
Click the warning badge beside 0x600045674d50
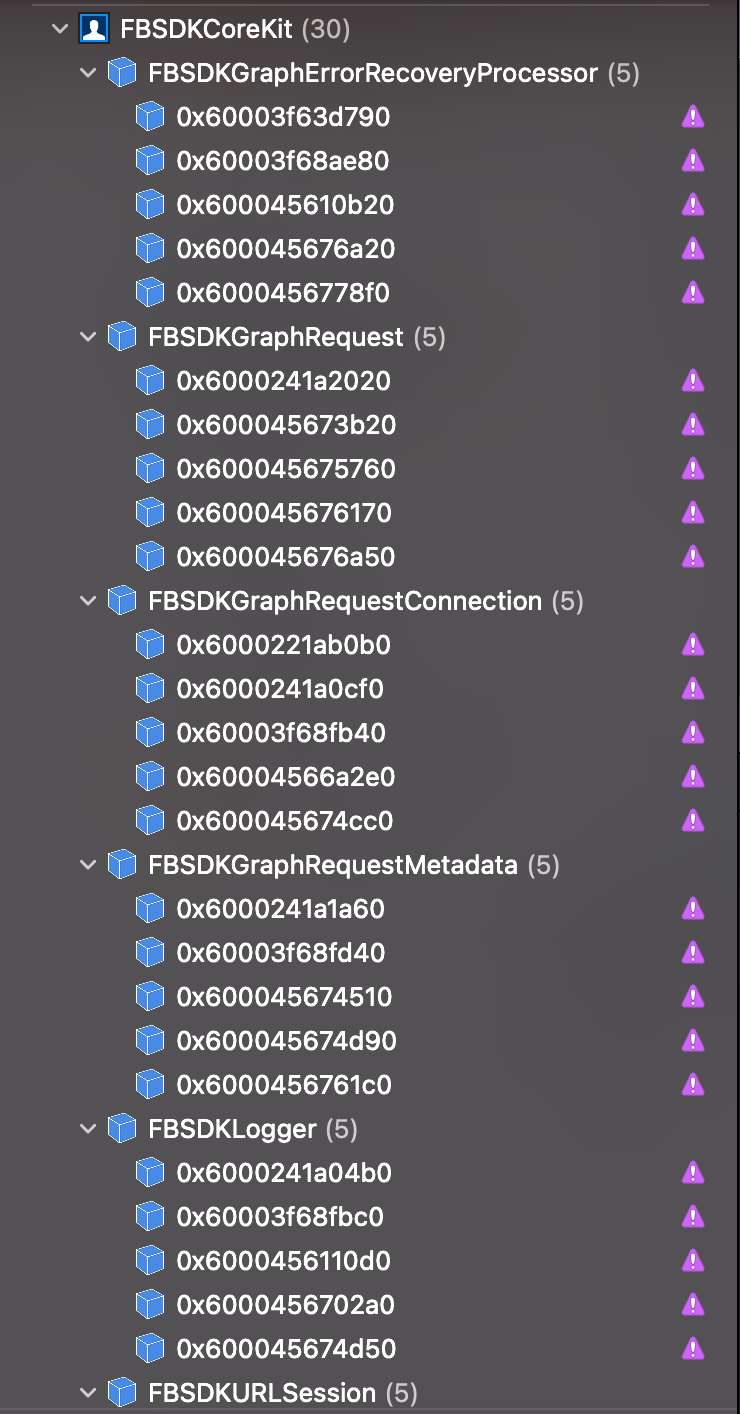pyautogui.click(x=692, y=1348)
